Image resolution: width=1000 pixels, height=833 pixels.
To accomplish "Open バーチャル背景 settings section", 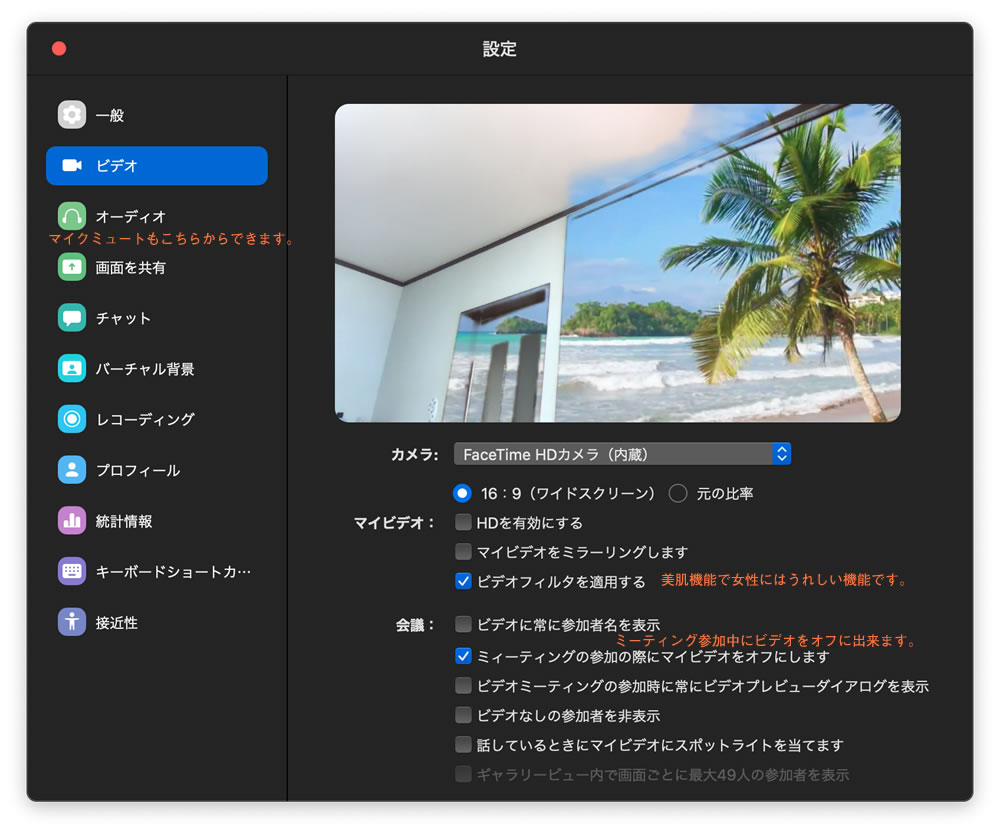I will (156, 368).
